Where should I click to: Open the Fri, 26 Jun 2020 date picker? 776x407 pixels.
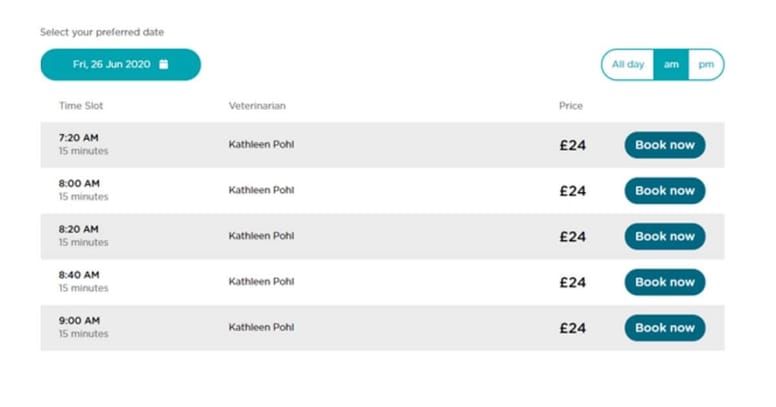pos(121,64)
